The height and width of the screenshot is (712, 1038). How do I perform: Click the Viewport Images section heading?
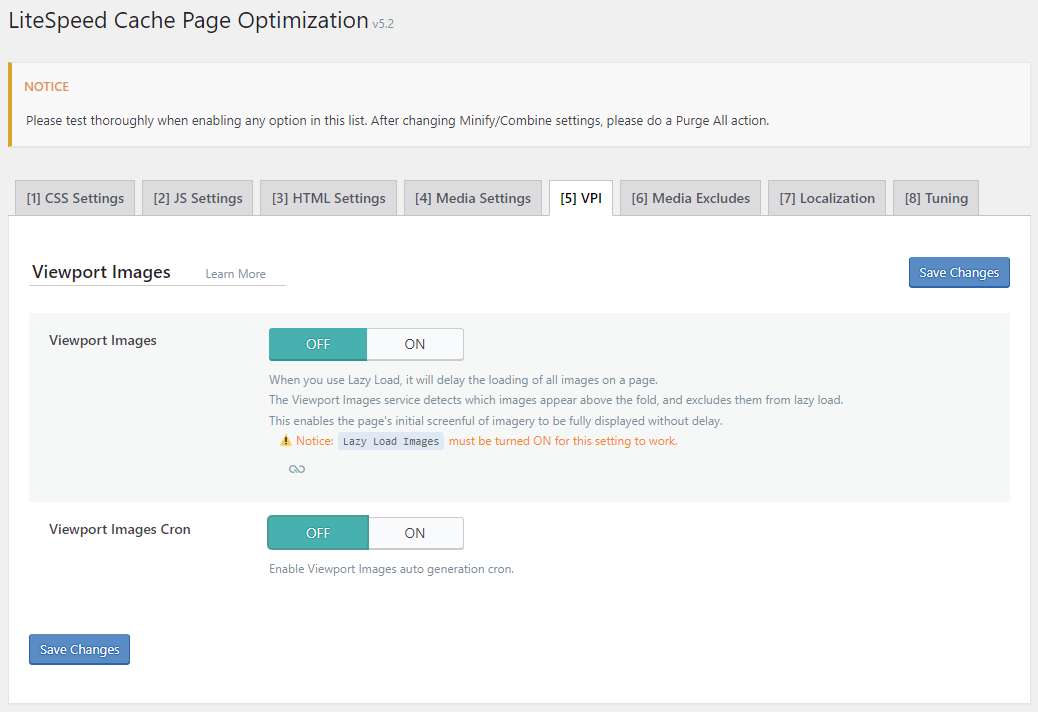pos(101,272)
